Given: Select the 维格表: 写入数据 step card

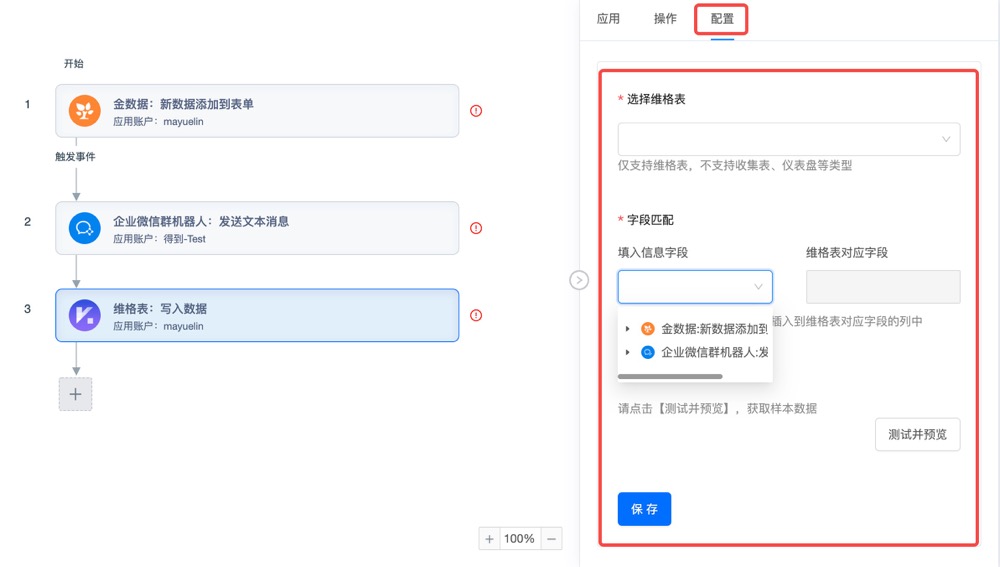Looking at the screenshot, I should pos(257,315).
